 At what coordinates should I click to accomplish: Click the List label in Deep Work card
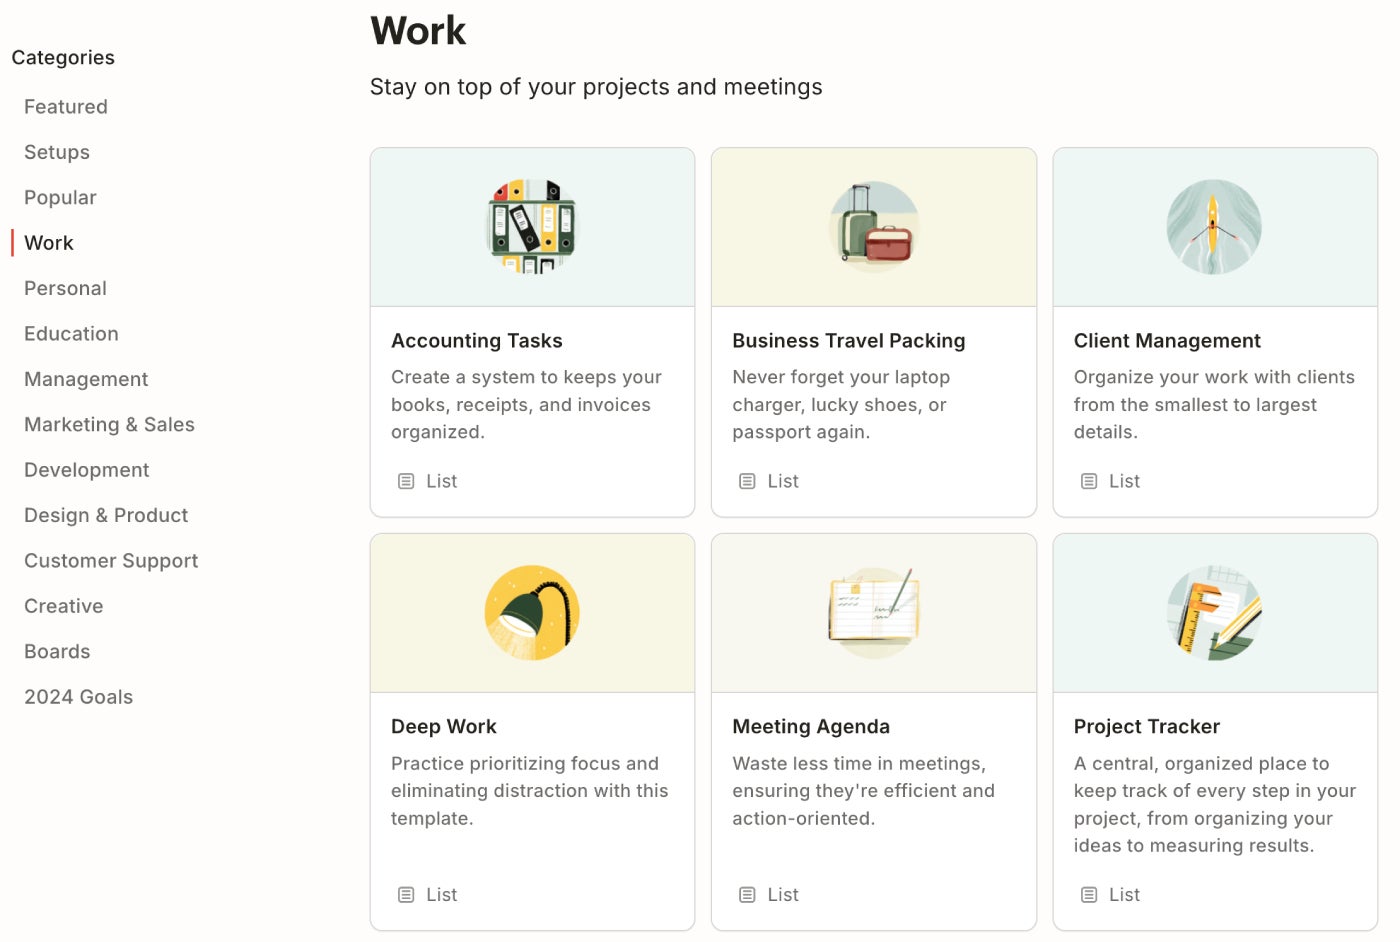[x=442, y=895]
